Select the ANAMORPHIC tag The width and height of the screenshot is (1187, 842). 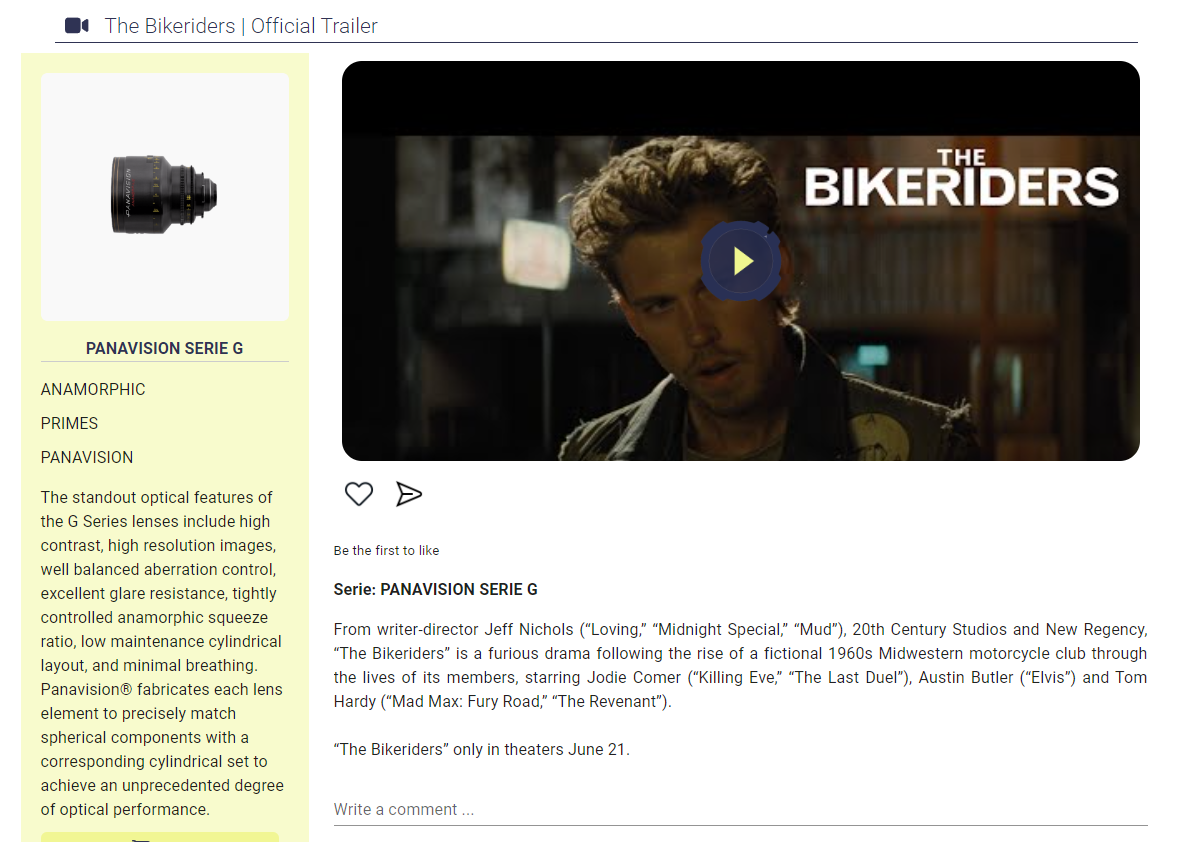pos(93,389)
